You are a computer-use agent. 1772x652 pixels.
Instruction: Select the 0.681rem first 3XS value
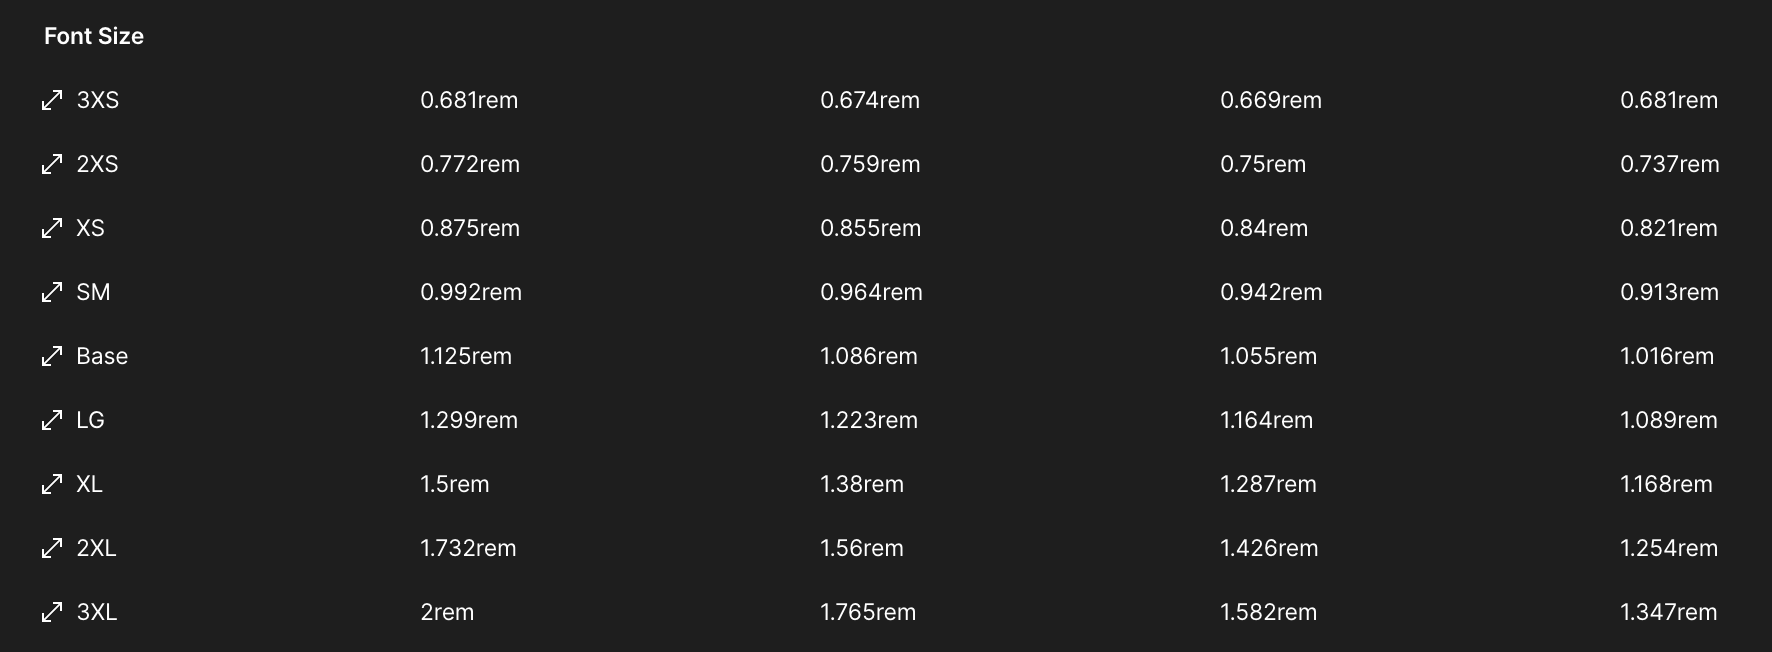[469, 100]
